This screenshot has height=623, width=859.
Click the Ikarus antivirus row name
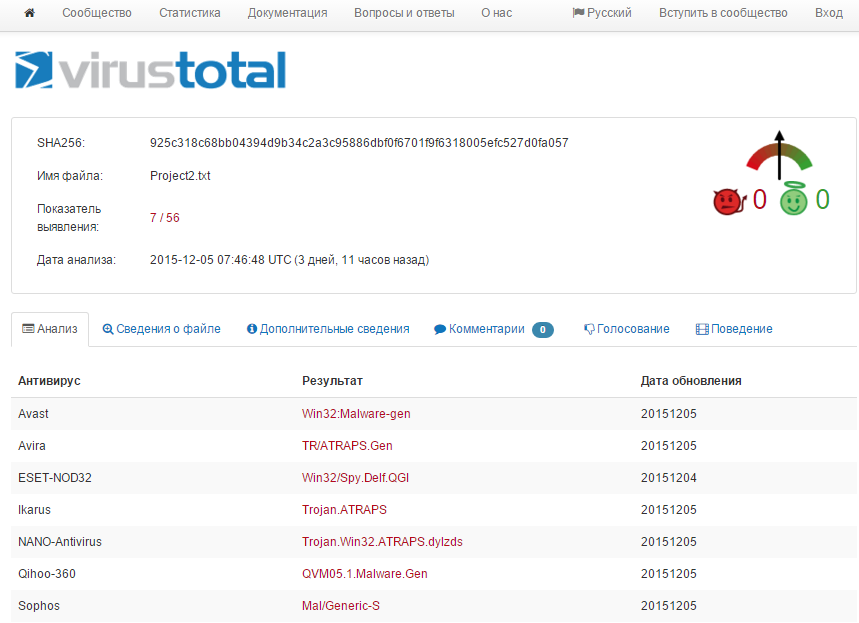pos(34,510)
